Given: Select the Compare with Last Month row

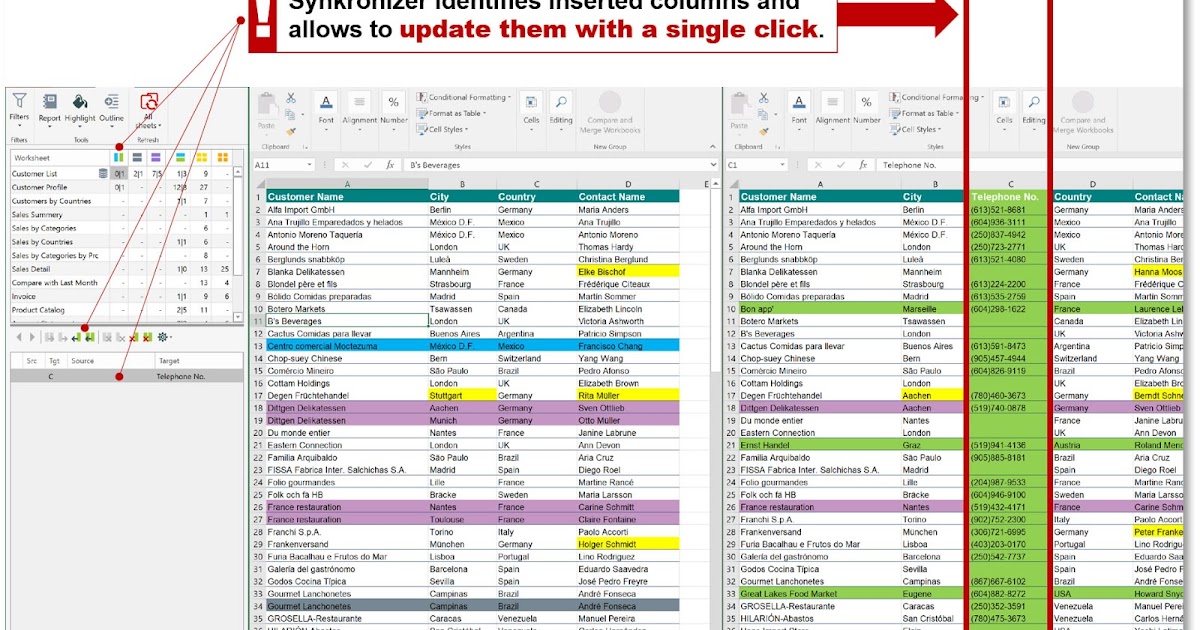Looking at the screenshot, I should click(120, 283).
